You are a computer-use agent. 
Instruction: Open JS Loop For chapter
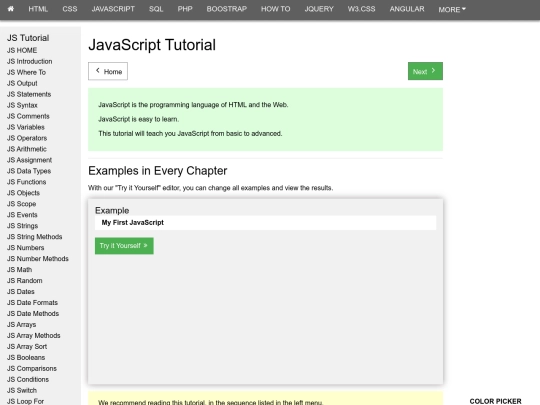pos(25,401)
